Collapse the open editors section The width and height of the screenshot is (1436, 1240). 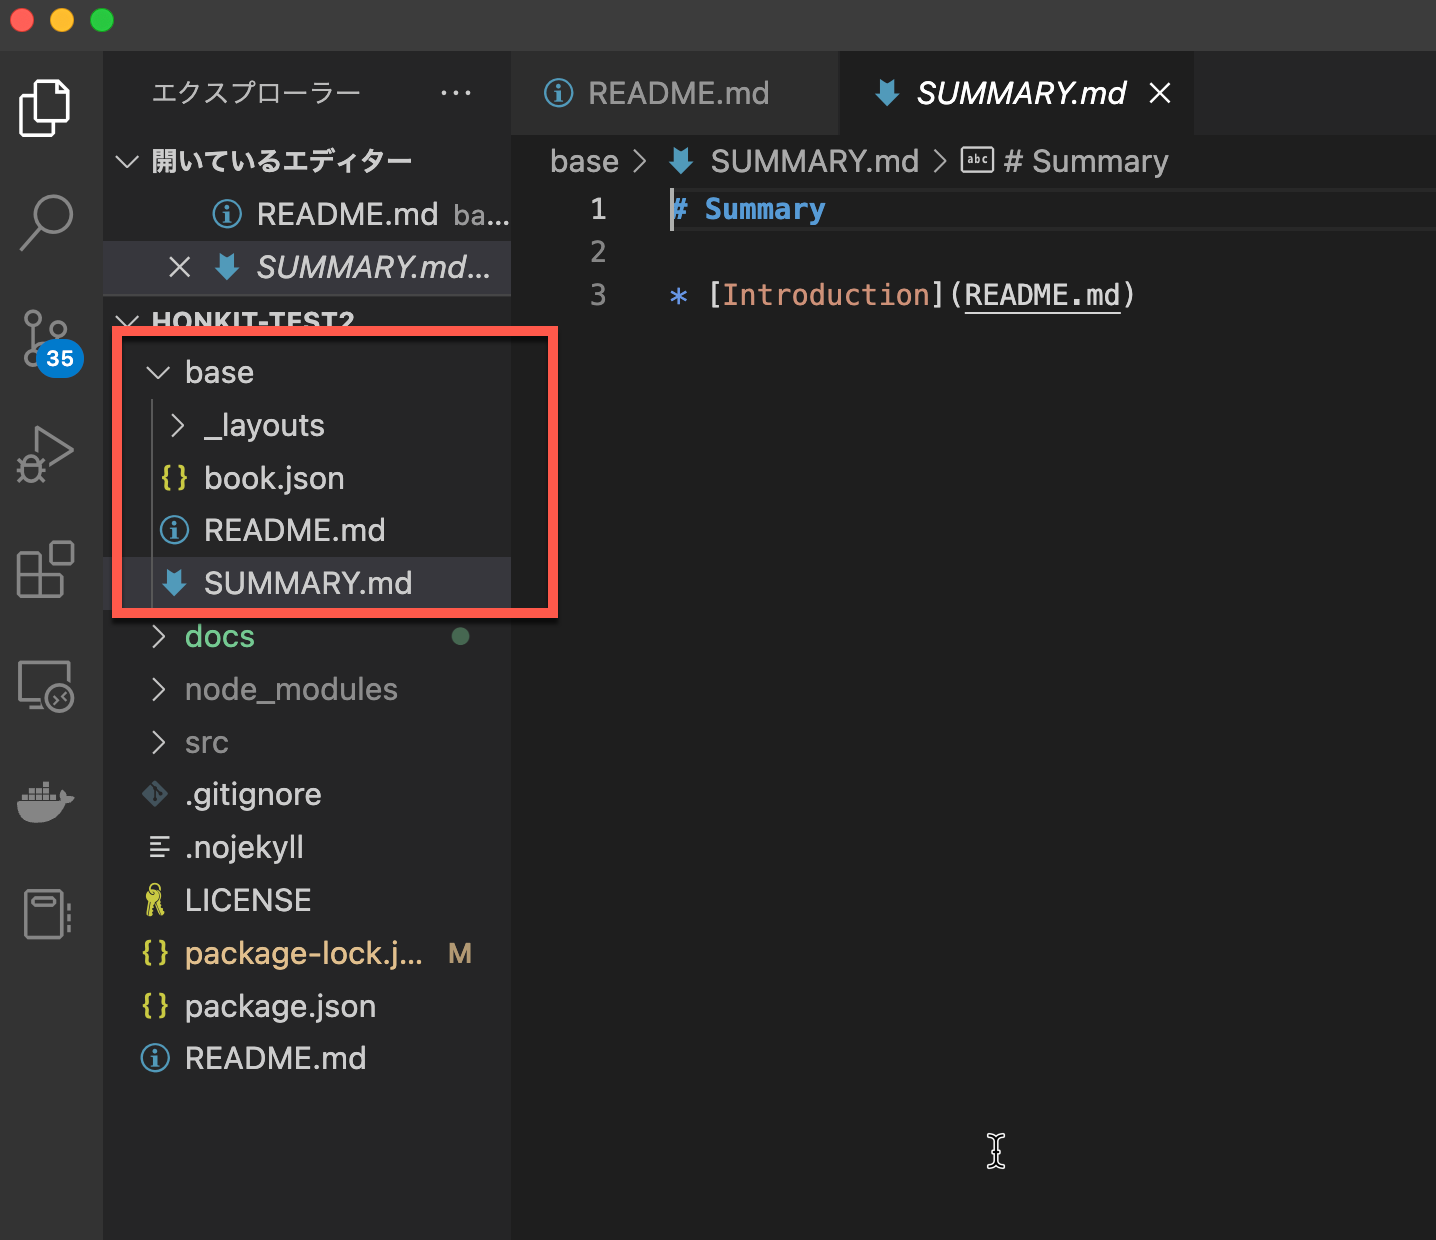[x=127, y=161]
